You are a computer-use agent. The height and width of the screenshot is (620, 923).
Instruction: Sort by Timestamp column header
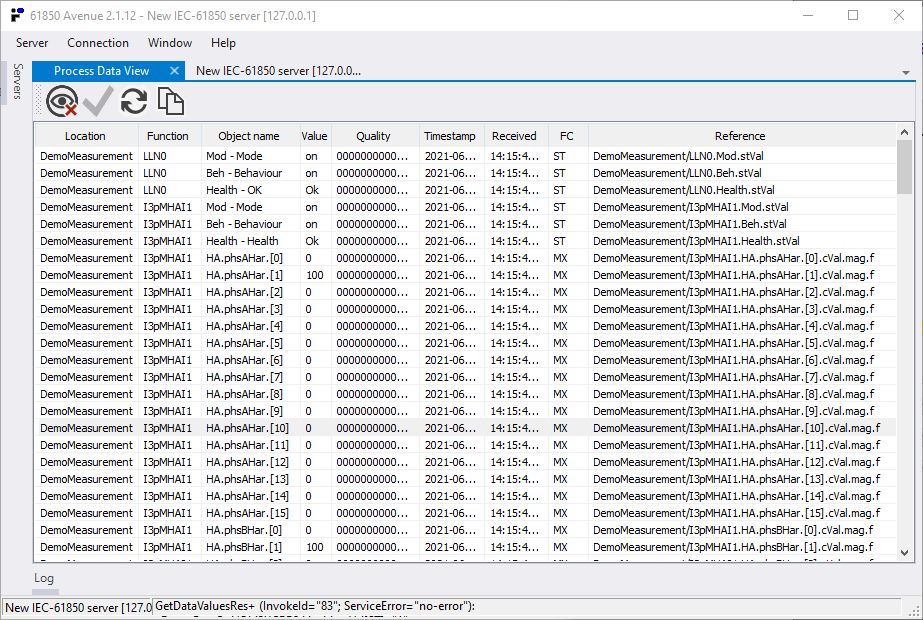(450, 136)
